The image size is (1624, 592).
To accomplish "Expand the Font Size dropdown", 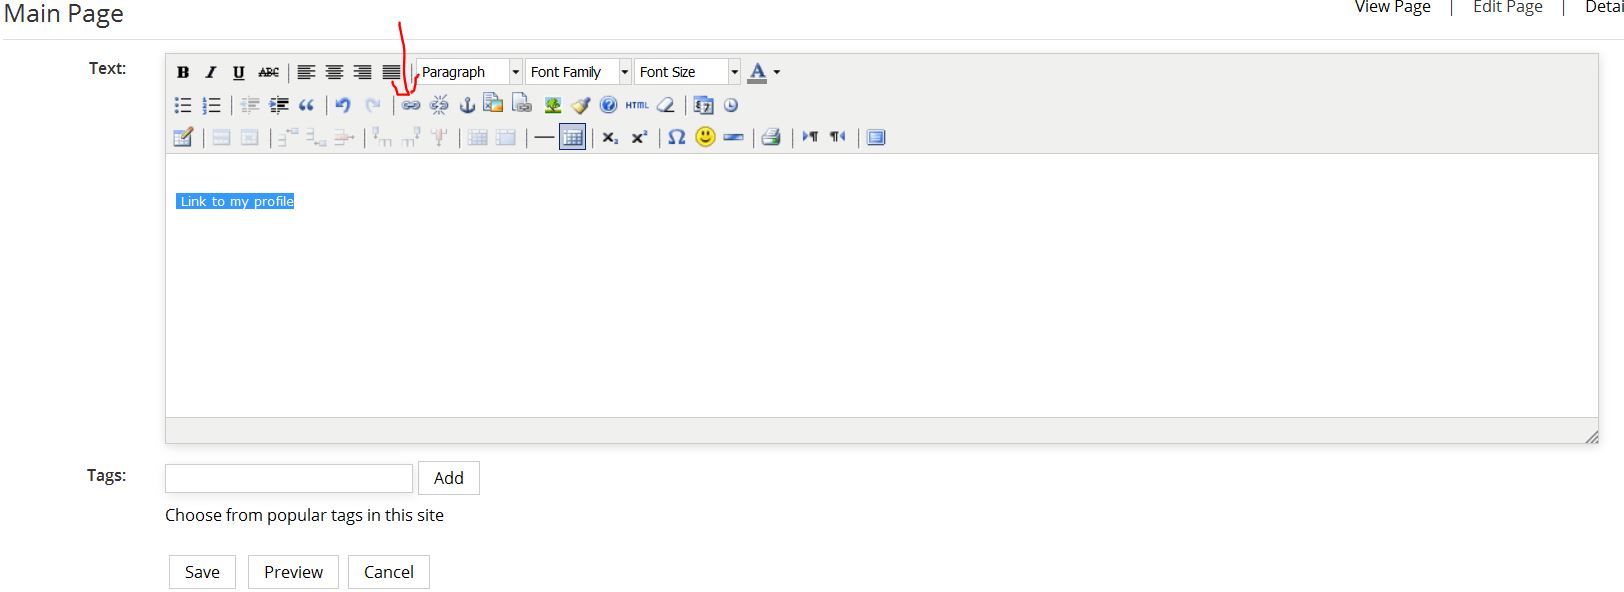I will point(687,72).
